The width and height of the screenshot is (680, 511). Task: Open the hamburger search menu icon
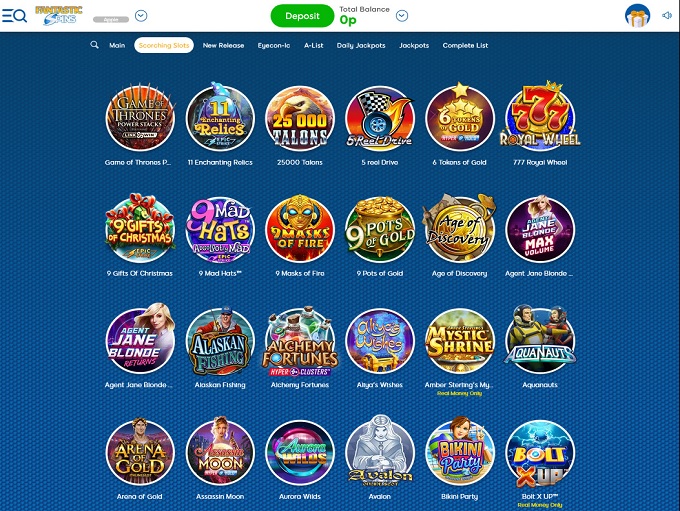(14, 16)
